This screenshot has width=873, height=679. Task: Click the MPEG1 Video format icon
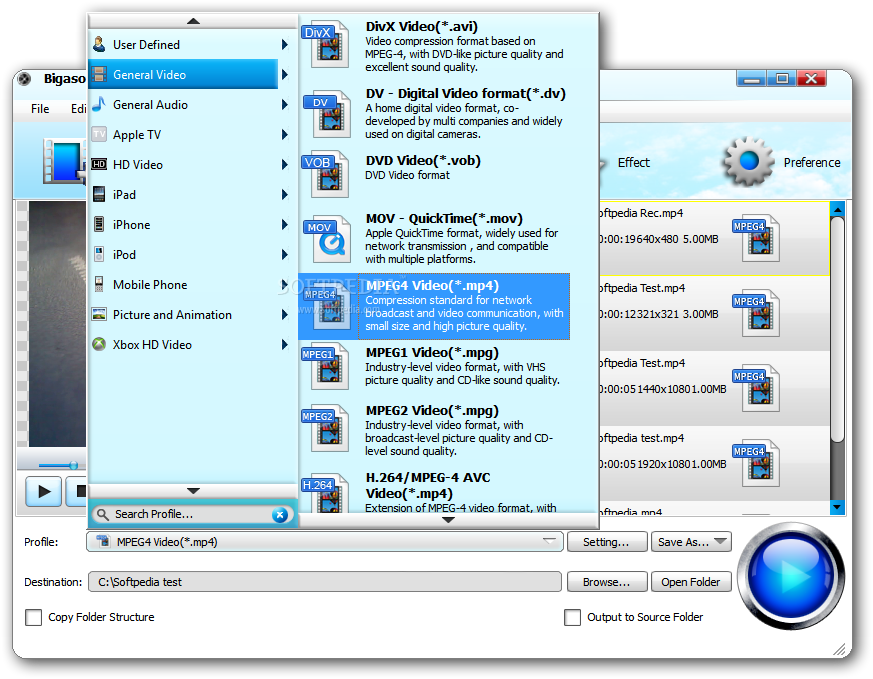[x=326, y=366]
